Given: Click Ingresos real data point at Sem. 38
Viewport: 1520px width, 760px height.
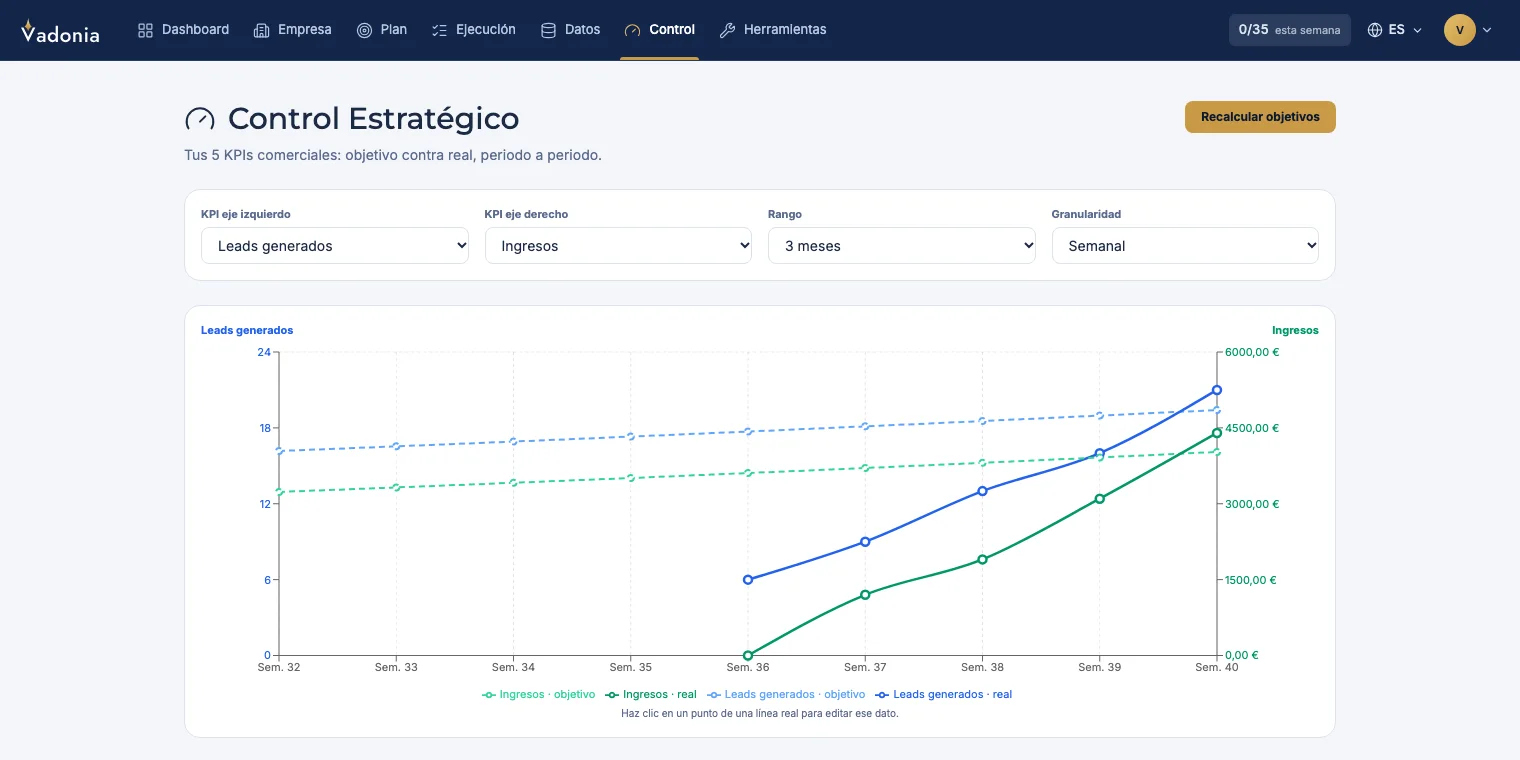Looking at the screenshot, I should click(x=982, y=560).
